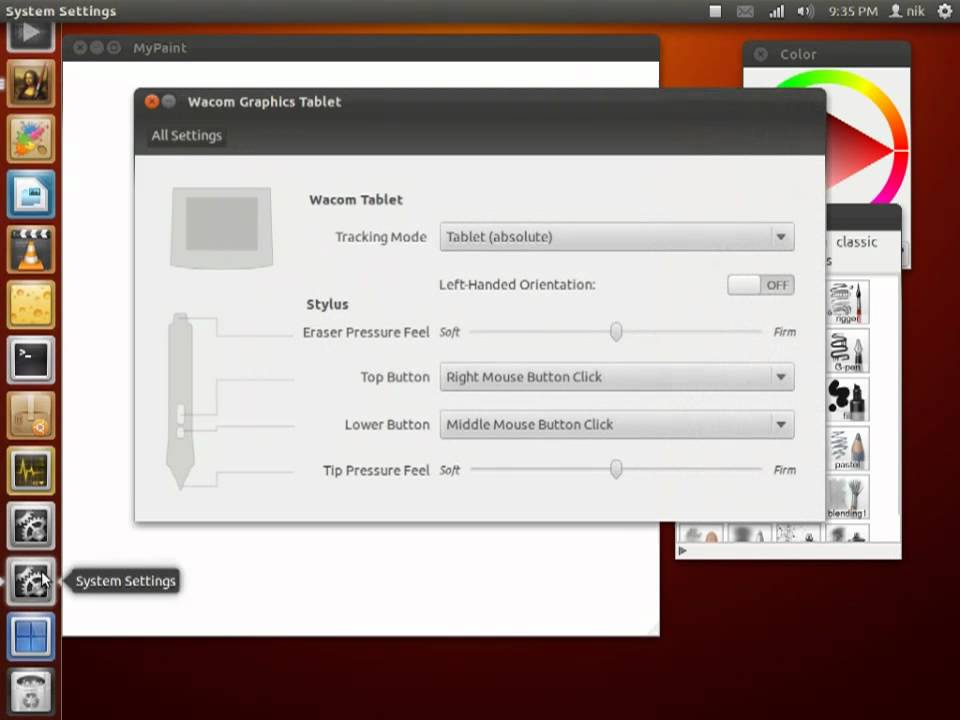Click the System Settings launcher icon

point(31,580)
